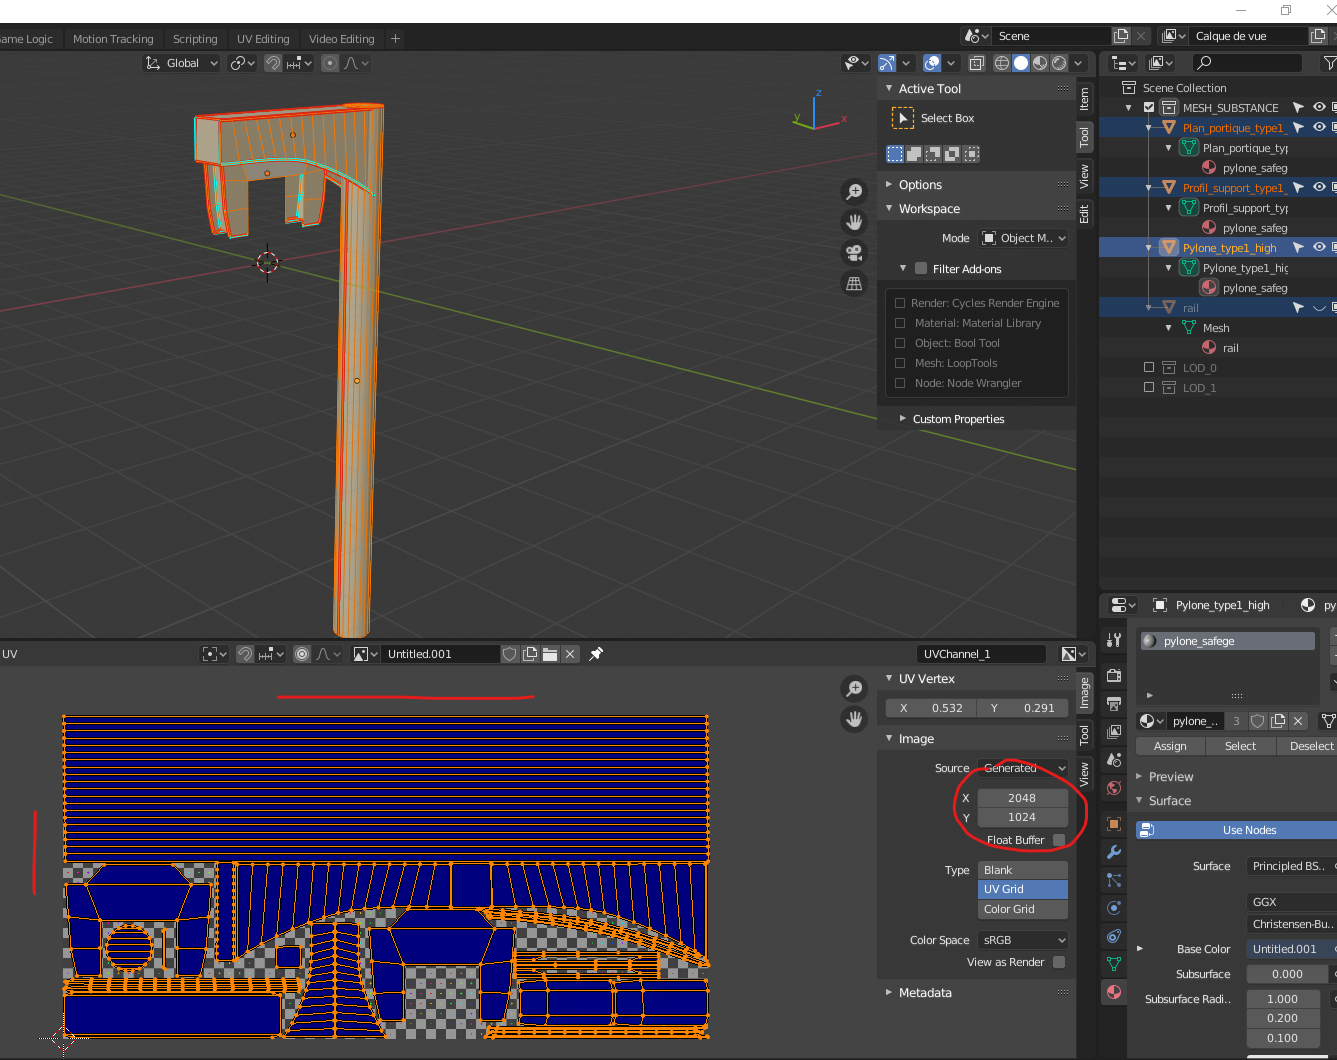Screen dimensions: 1337x1060
Task: Open the Color Space sRGB dropdown
Action: tap(1023, 940)
